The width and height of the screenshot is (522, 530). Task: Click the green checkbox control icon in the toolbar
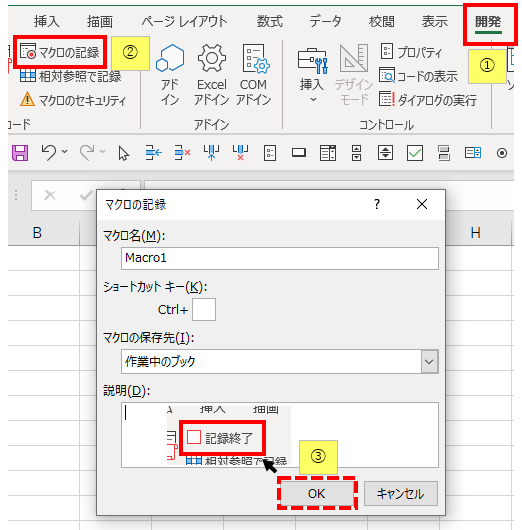[x=414, y=153]
